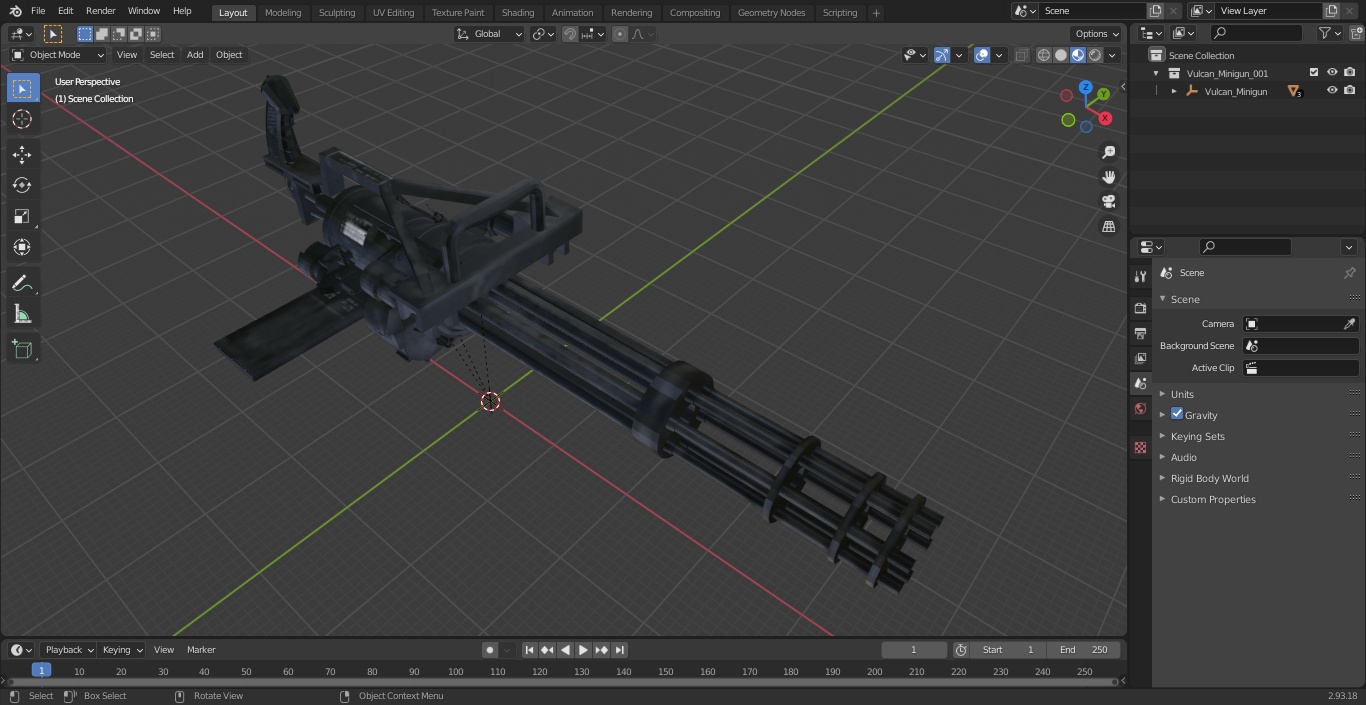
Task: Disable Vulcan_Minigun_001 collection in renders
Action: [1350, 73]
